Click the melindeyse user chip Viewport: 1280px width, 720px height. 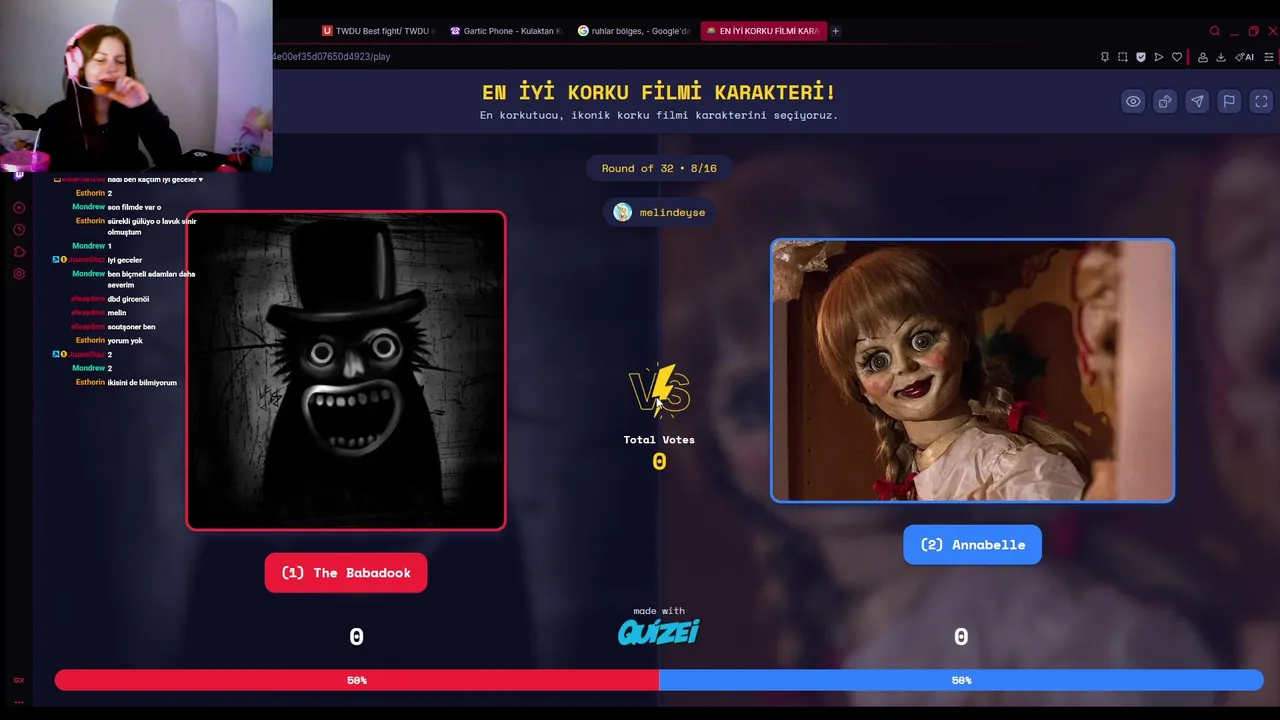660,212
